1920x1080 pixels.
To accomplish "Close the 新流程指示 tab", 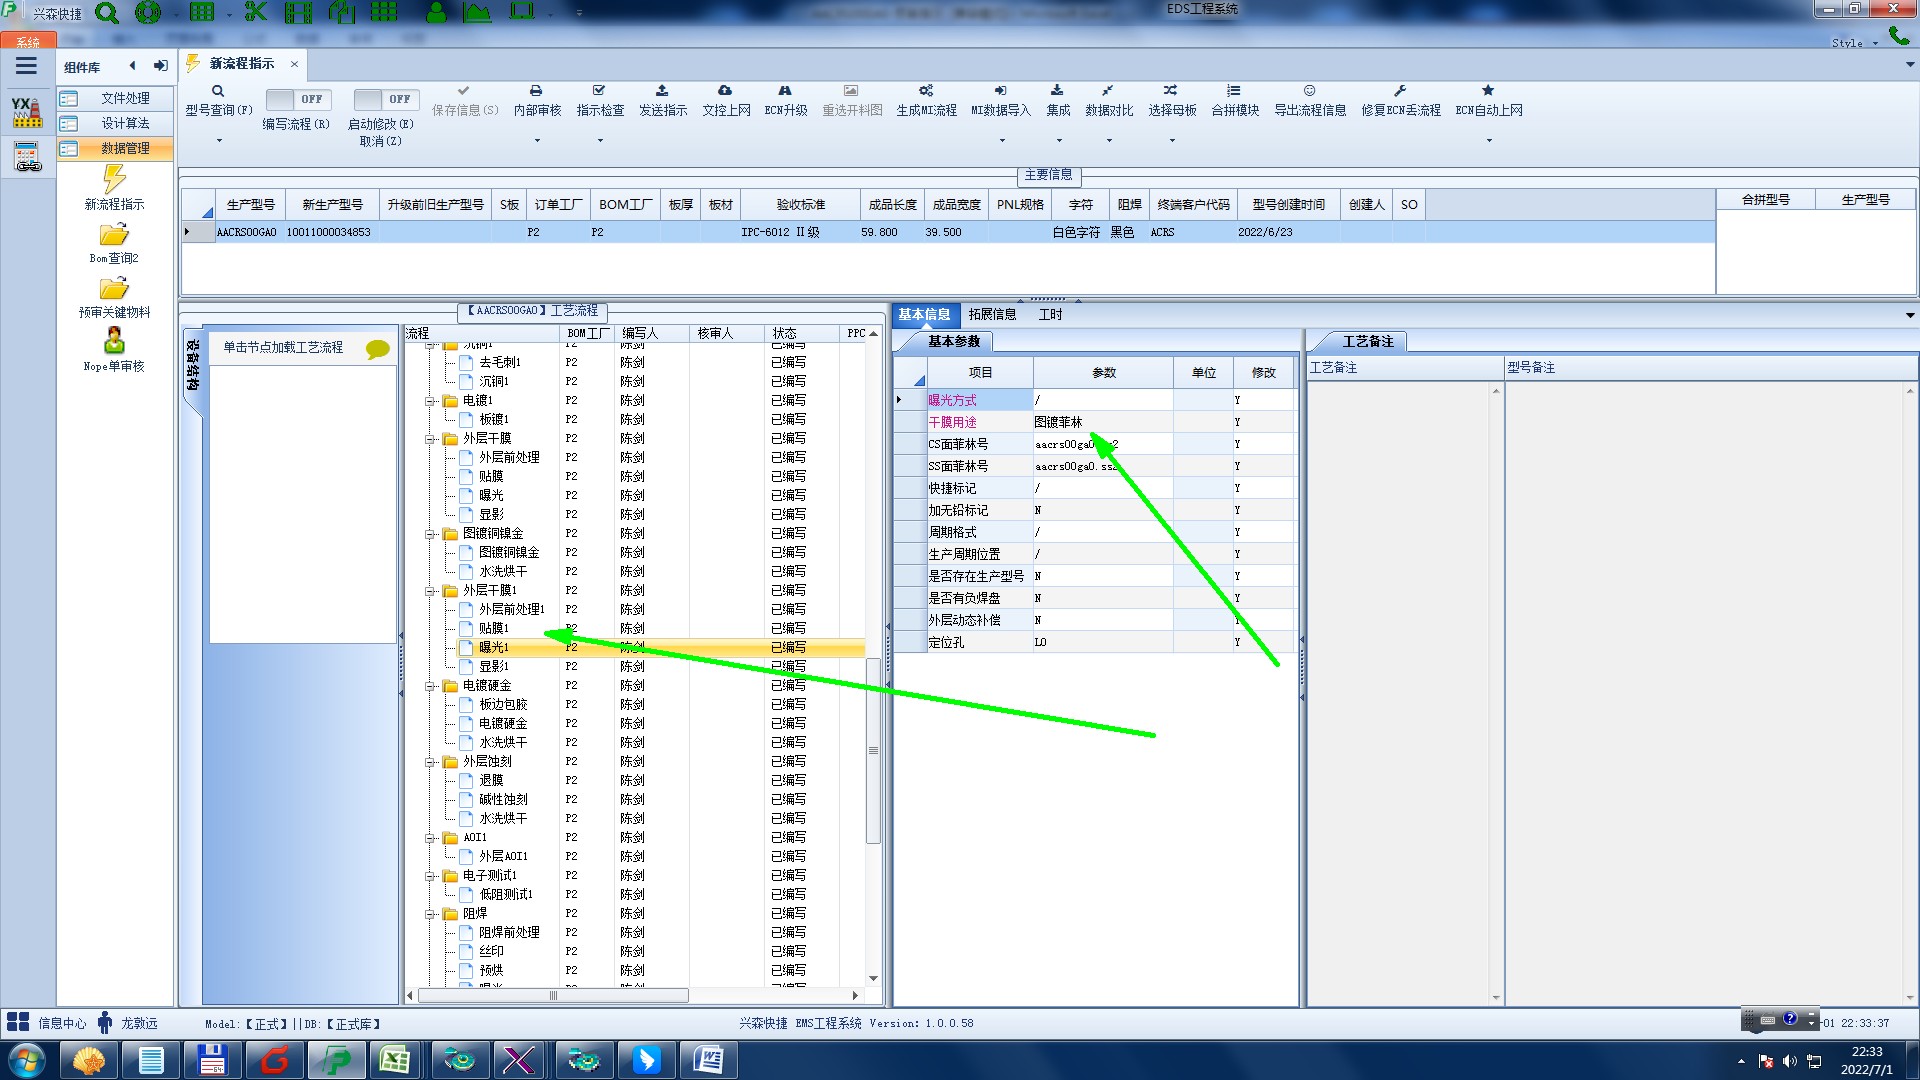I will (x=294, y=64).
